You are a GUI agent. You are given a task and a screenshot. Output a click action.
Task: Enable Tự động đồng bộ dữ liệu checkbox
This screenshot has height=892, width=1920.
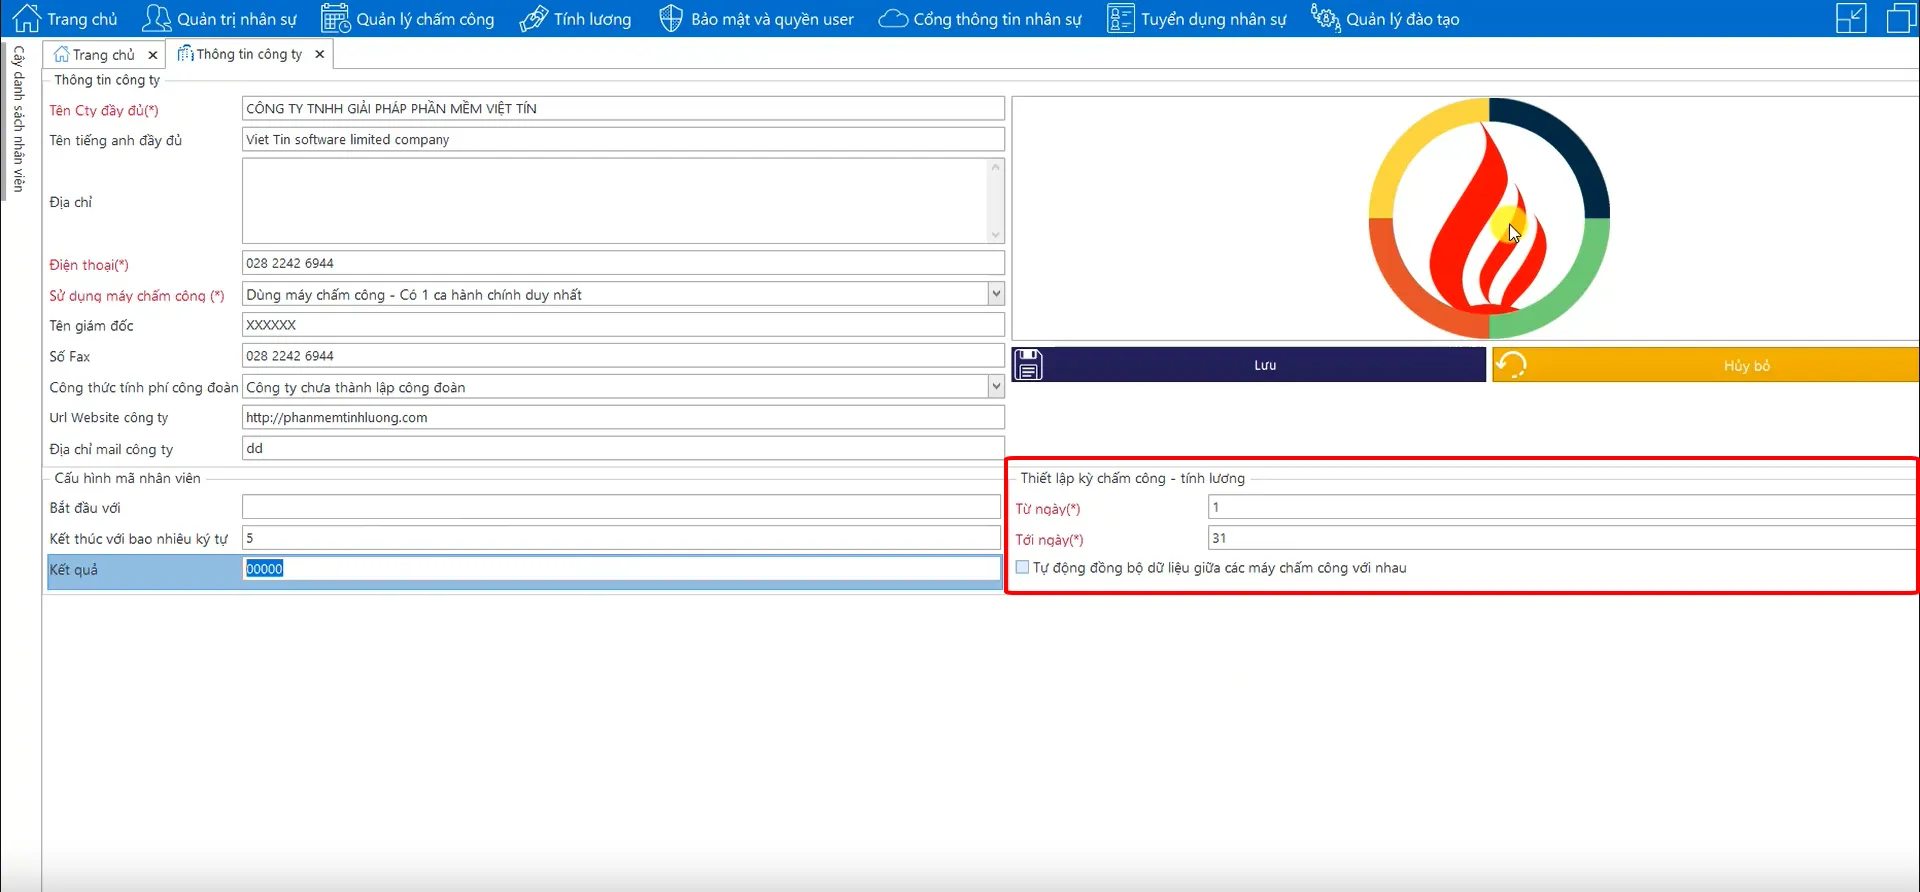pos(1022,567)
